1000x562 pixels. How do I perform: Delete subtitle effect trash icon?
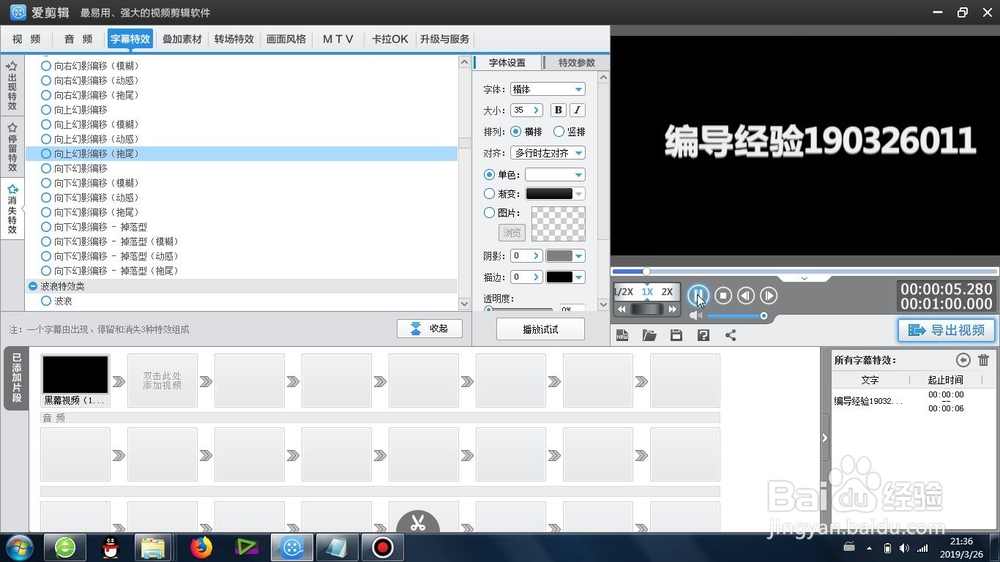[983, 360]
